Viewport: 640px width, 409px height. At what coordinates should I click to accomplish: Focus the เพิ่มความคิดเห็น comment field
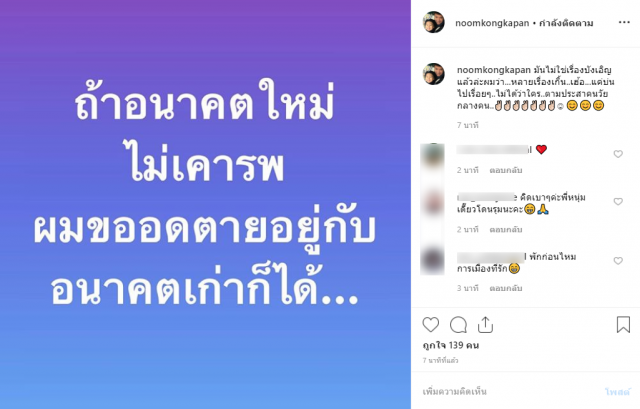tap(510, 391)
